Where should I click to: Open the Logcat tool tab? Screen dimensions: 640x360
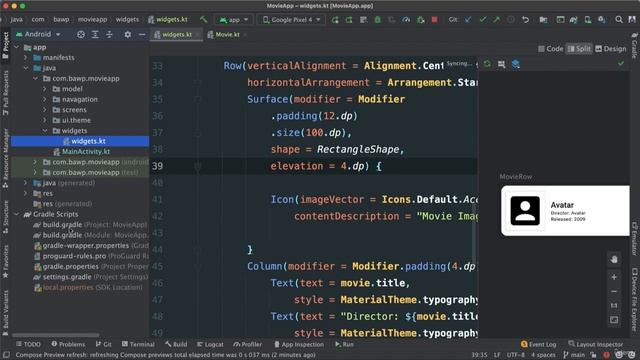(x=210, y=344)
